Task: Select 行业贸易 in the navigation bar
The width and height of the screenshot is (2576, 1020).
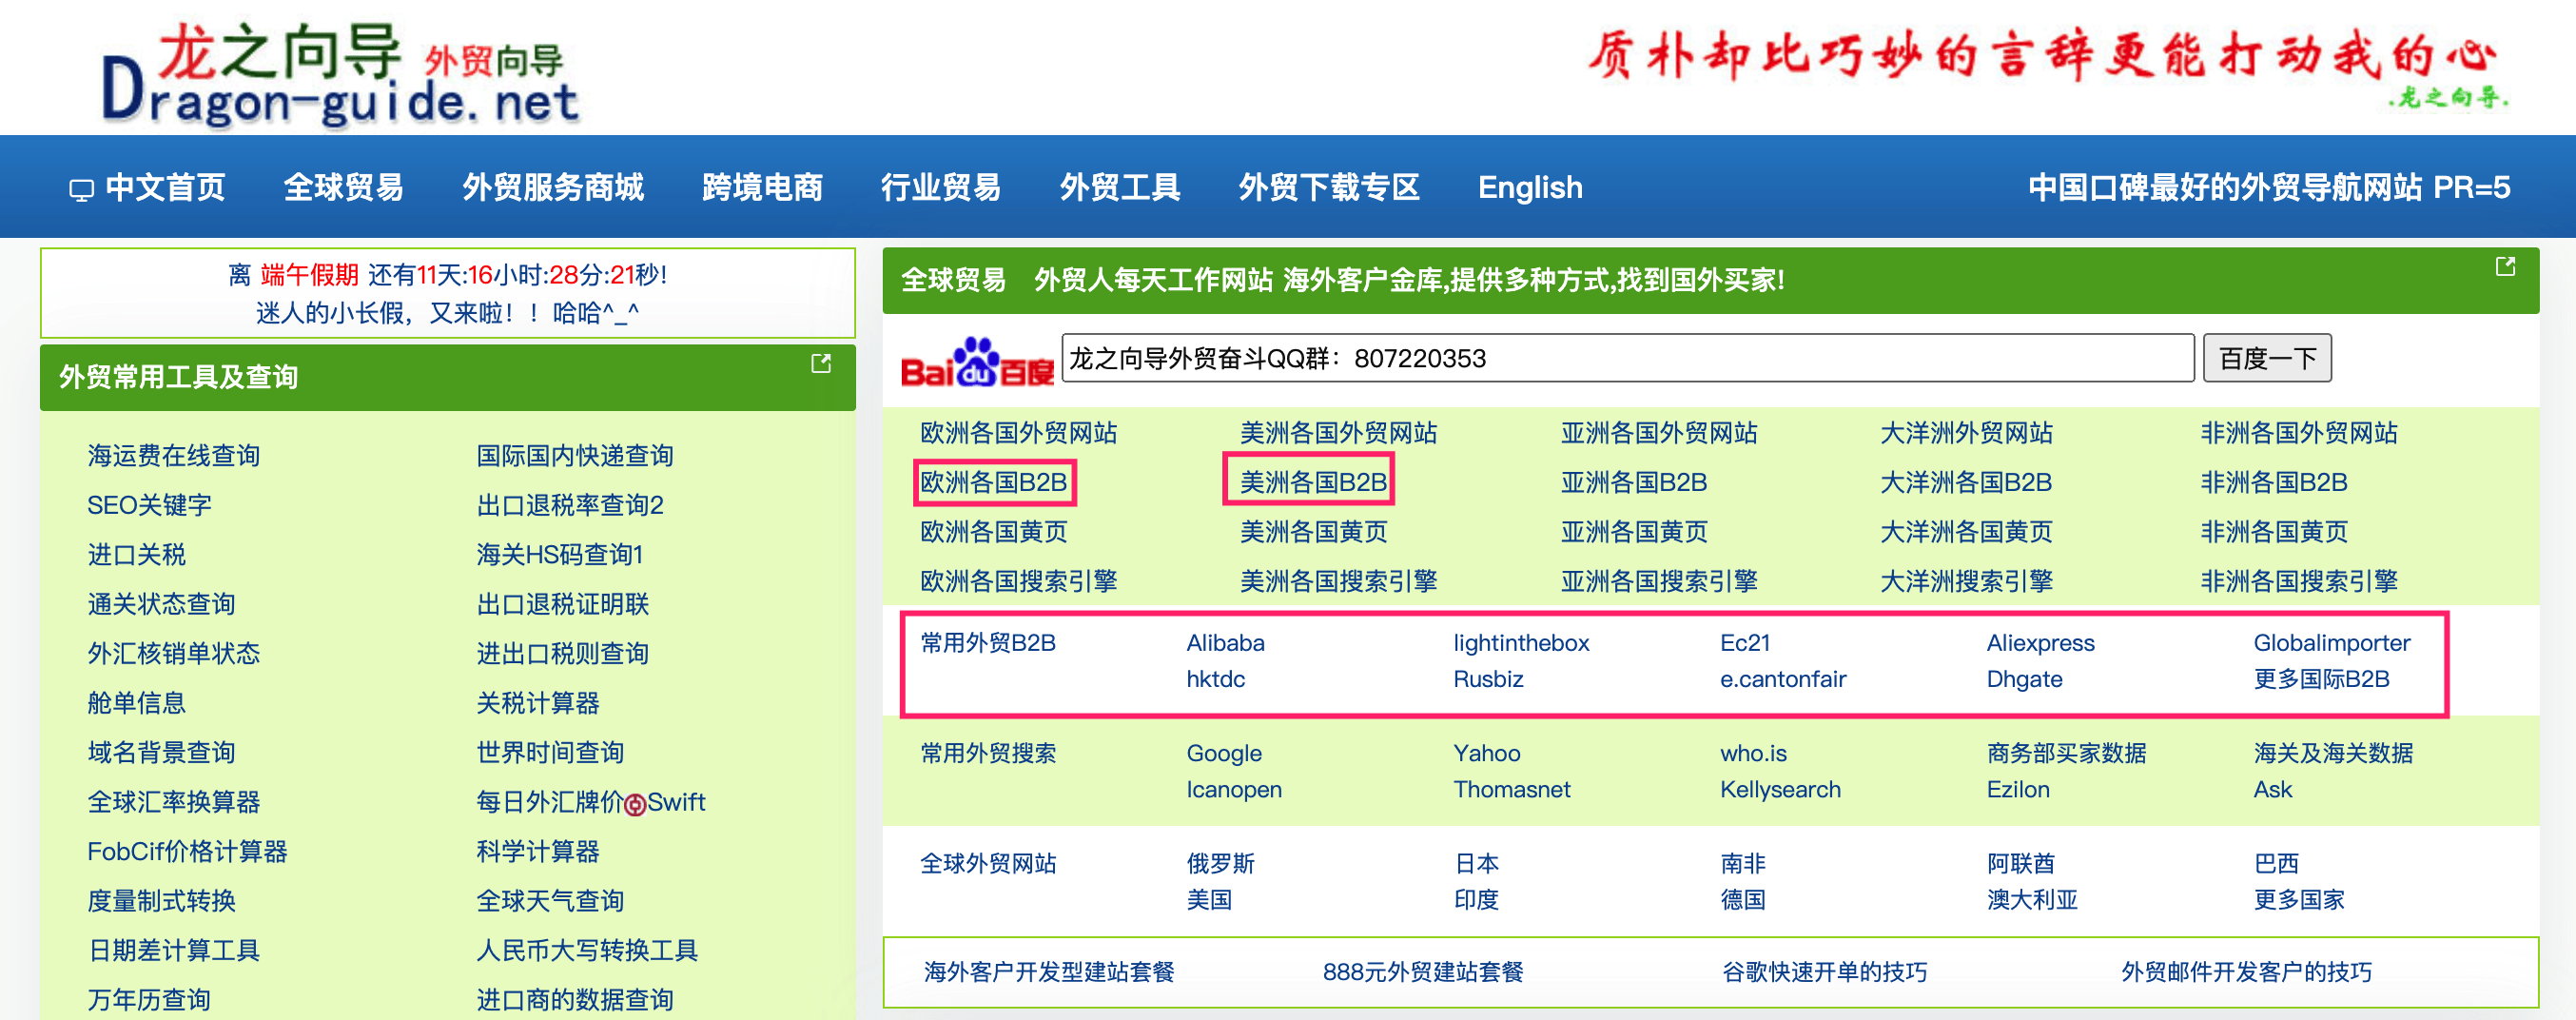Action: 940,187
